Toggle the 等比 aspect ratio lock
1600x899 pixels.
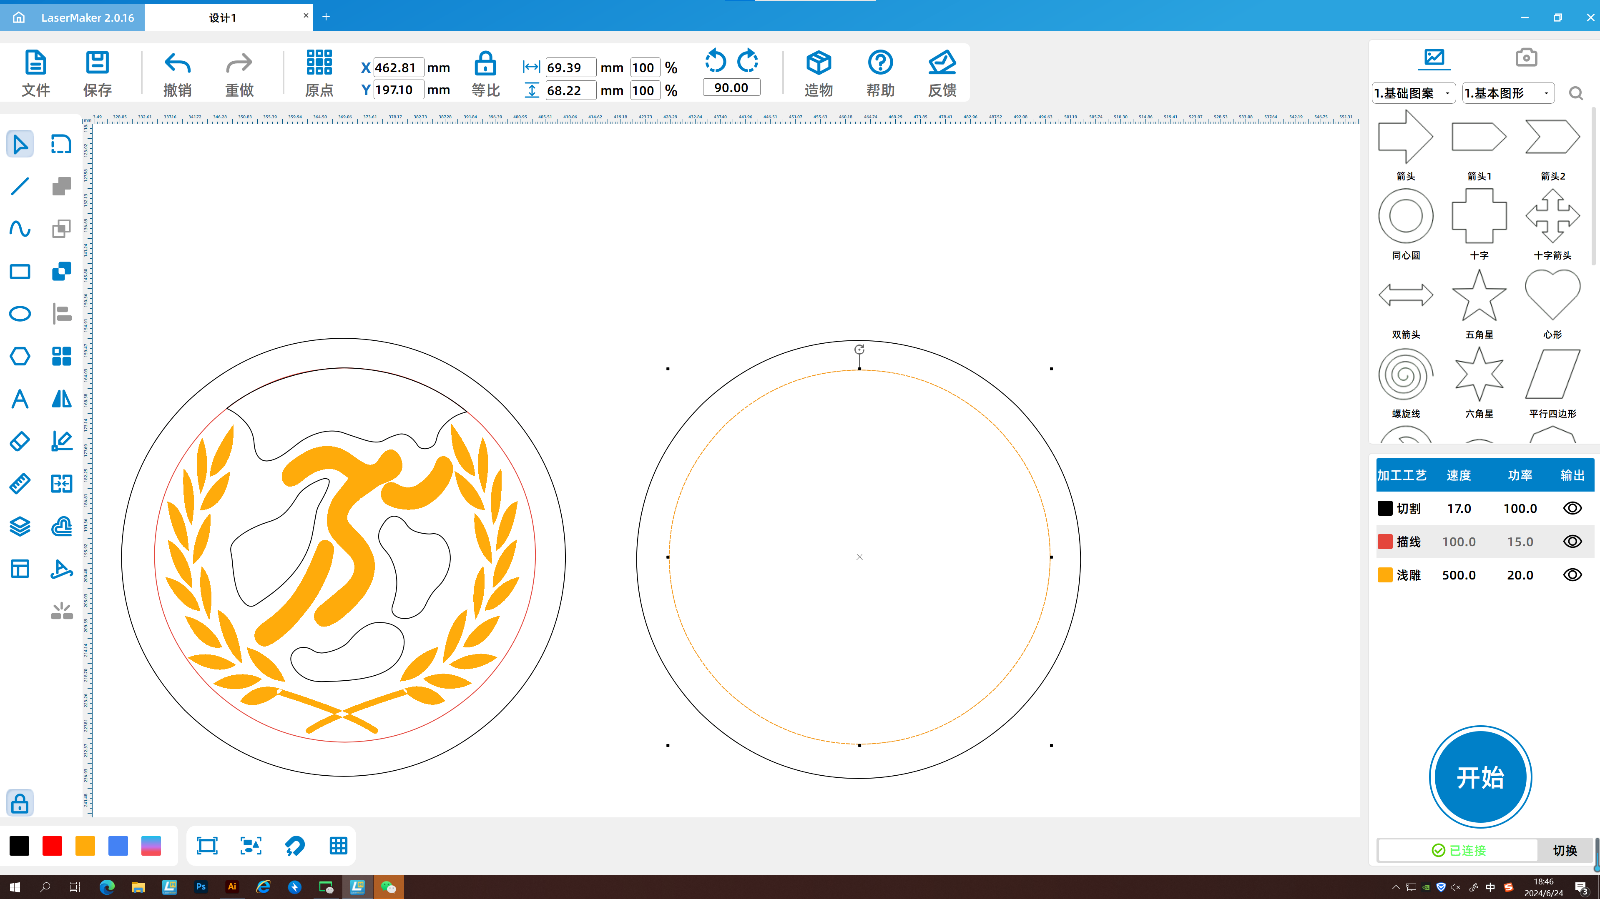(485, 65)
